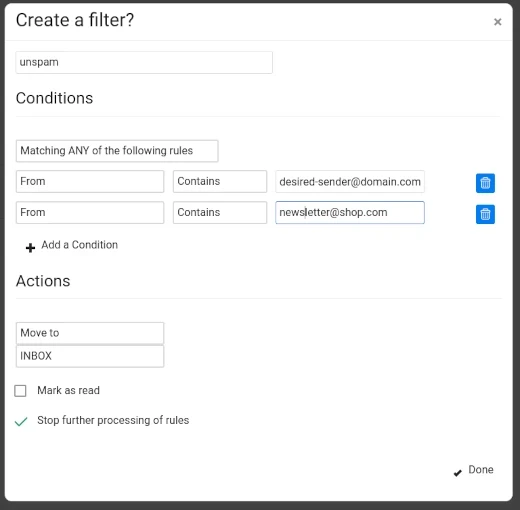The height and width of the screenshot is (510, 520).
Task: Close the Create a filter dialog
Action: 497,22
